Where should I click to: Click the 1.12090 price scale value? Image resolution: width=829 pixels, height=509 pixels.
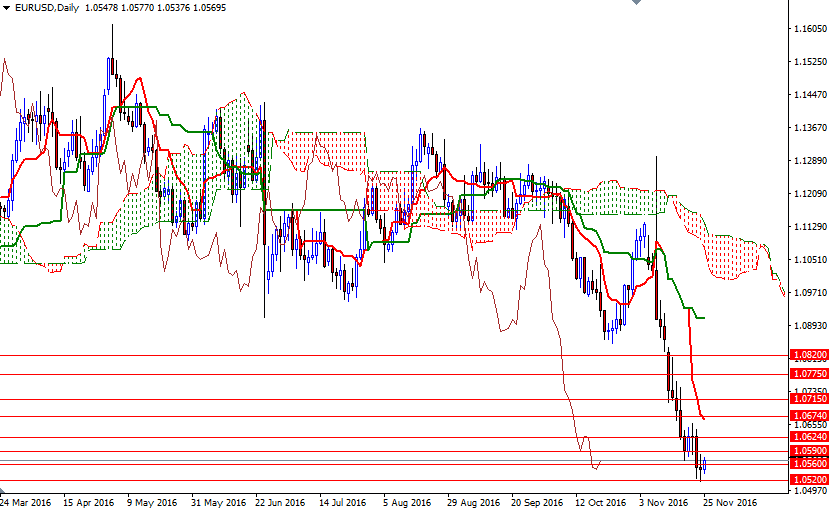click(810, 194)
